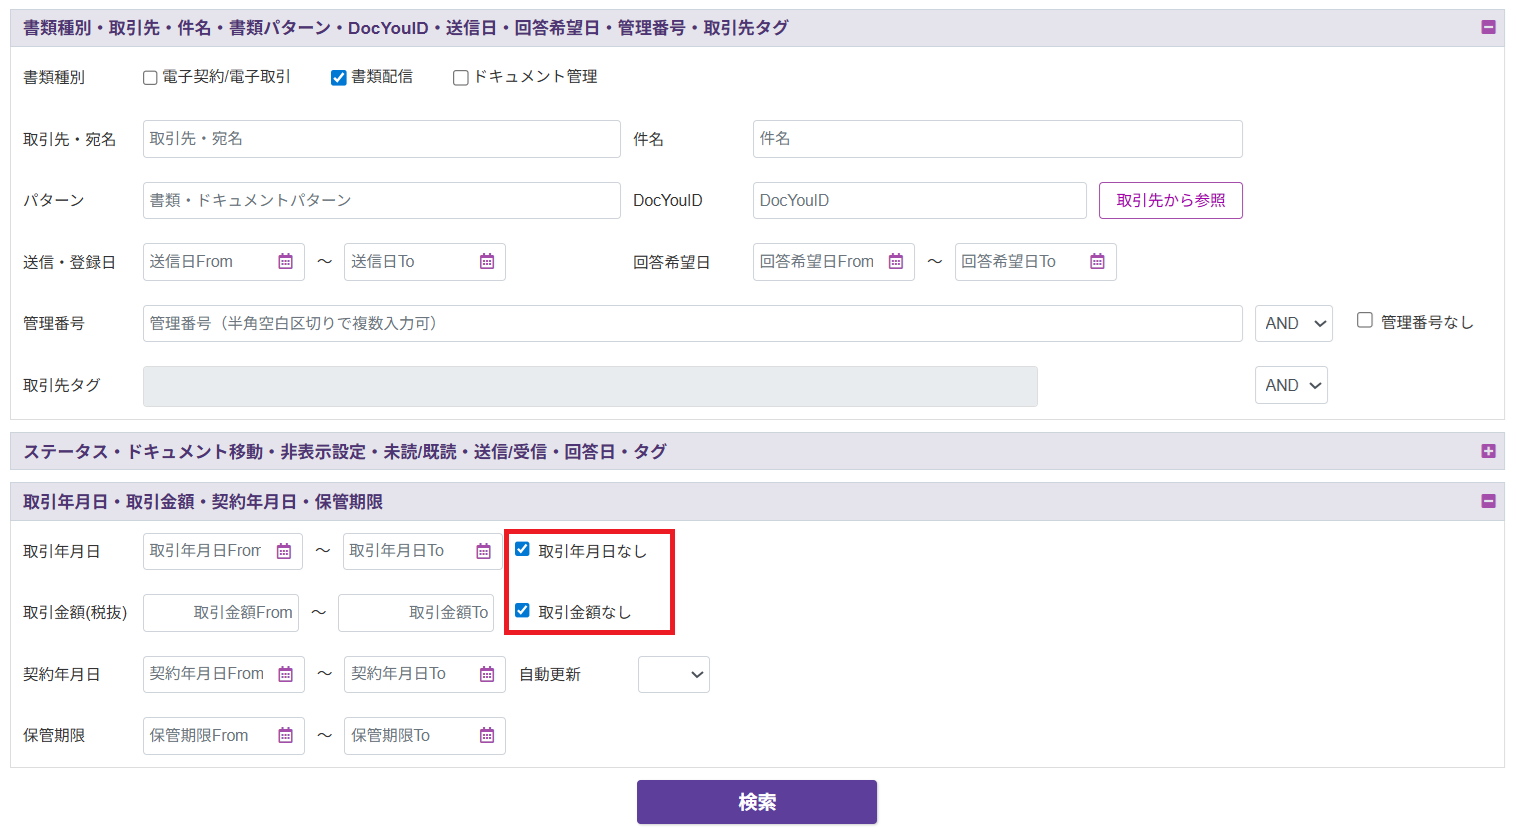Image resolution: width=1516 pixels, height=832 pixels.
Task: Open calendar picker for 回答希望日To
Action: pyautogui.click(x=1097, y=262)
